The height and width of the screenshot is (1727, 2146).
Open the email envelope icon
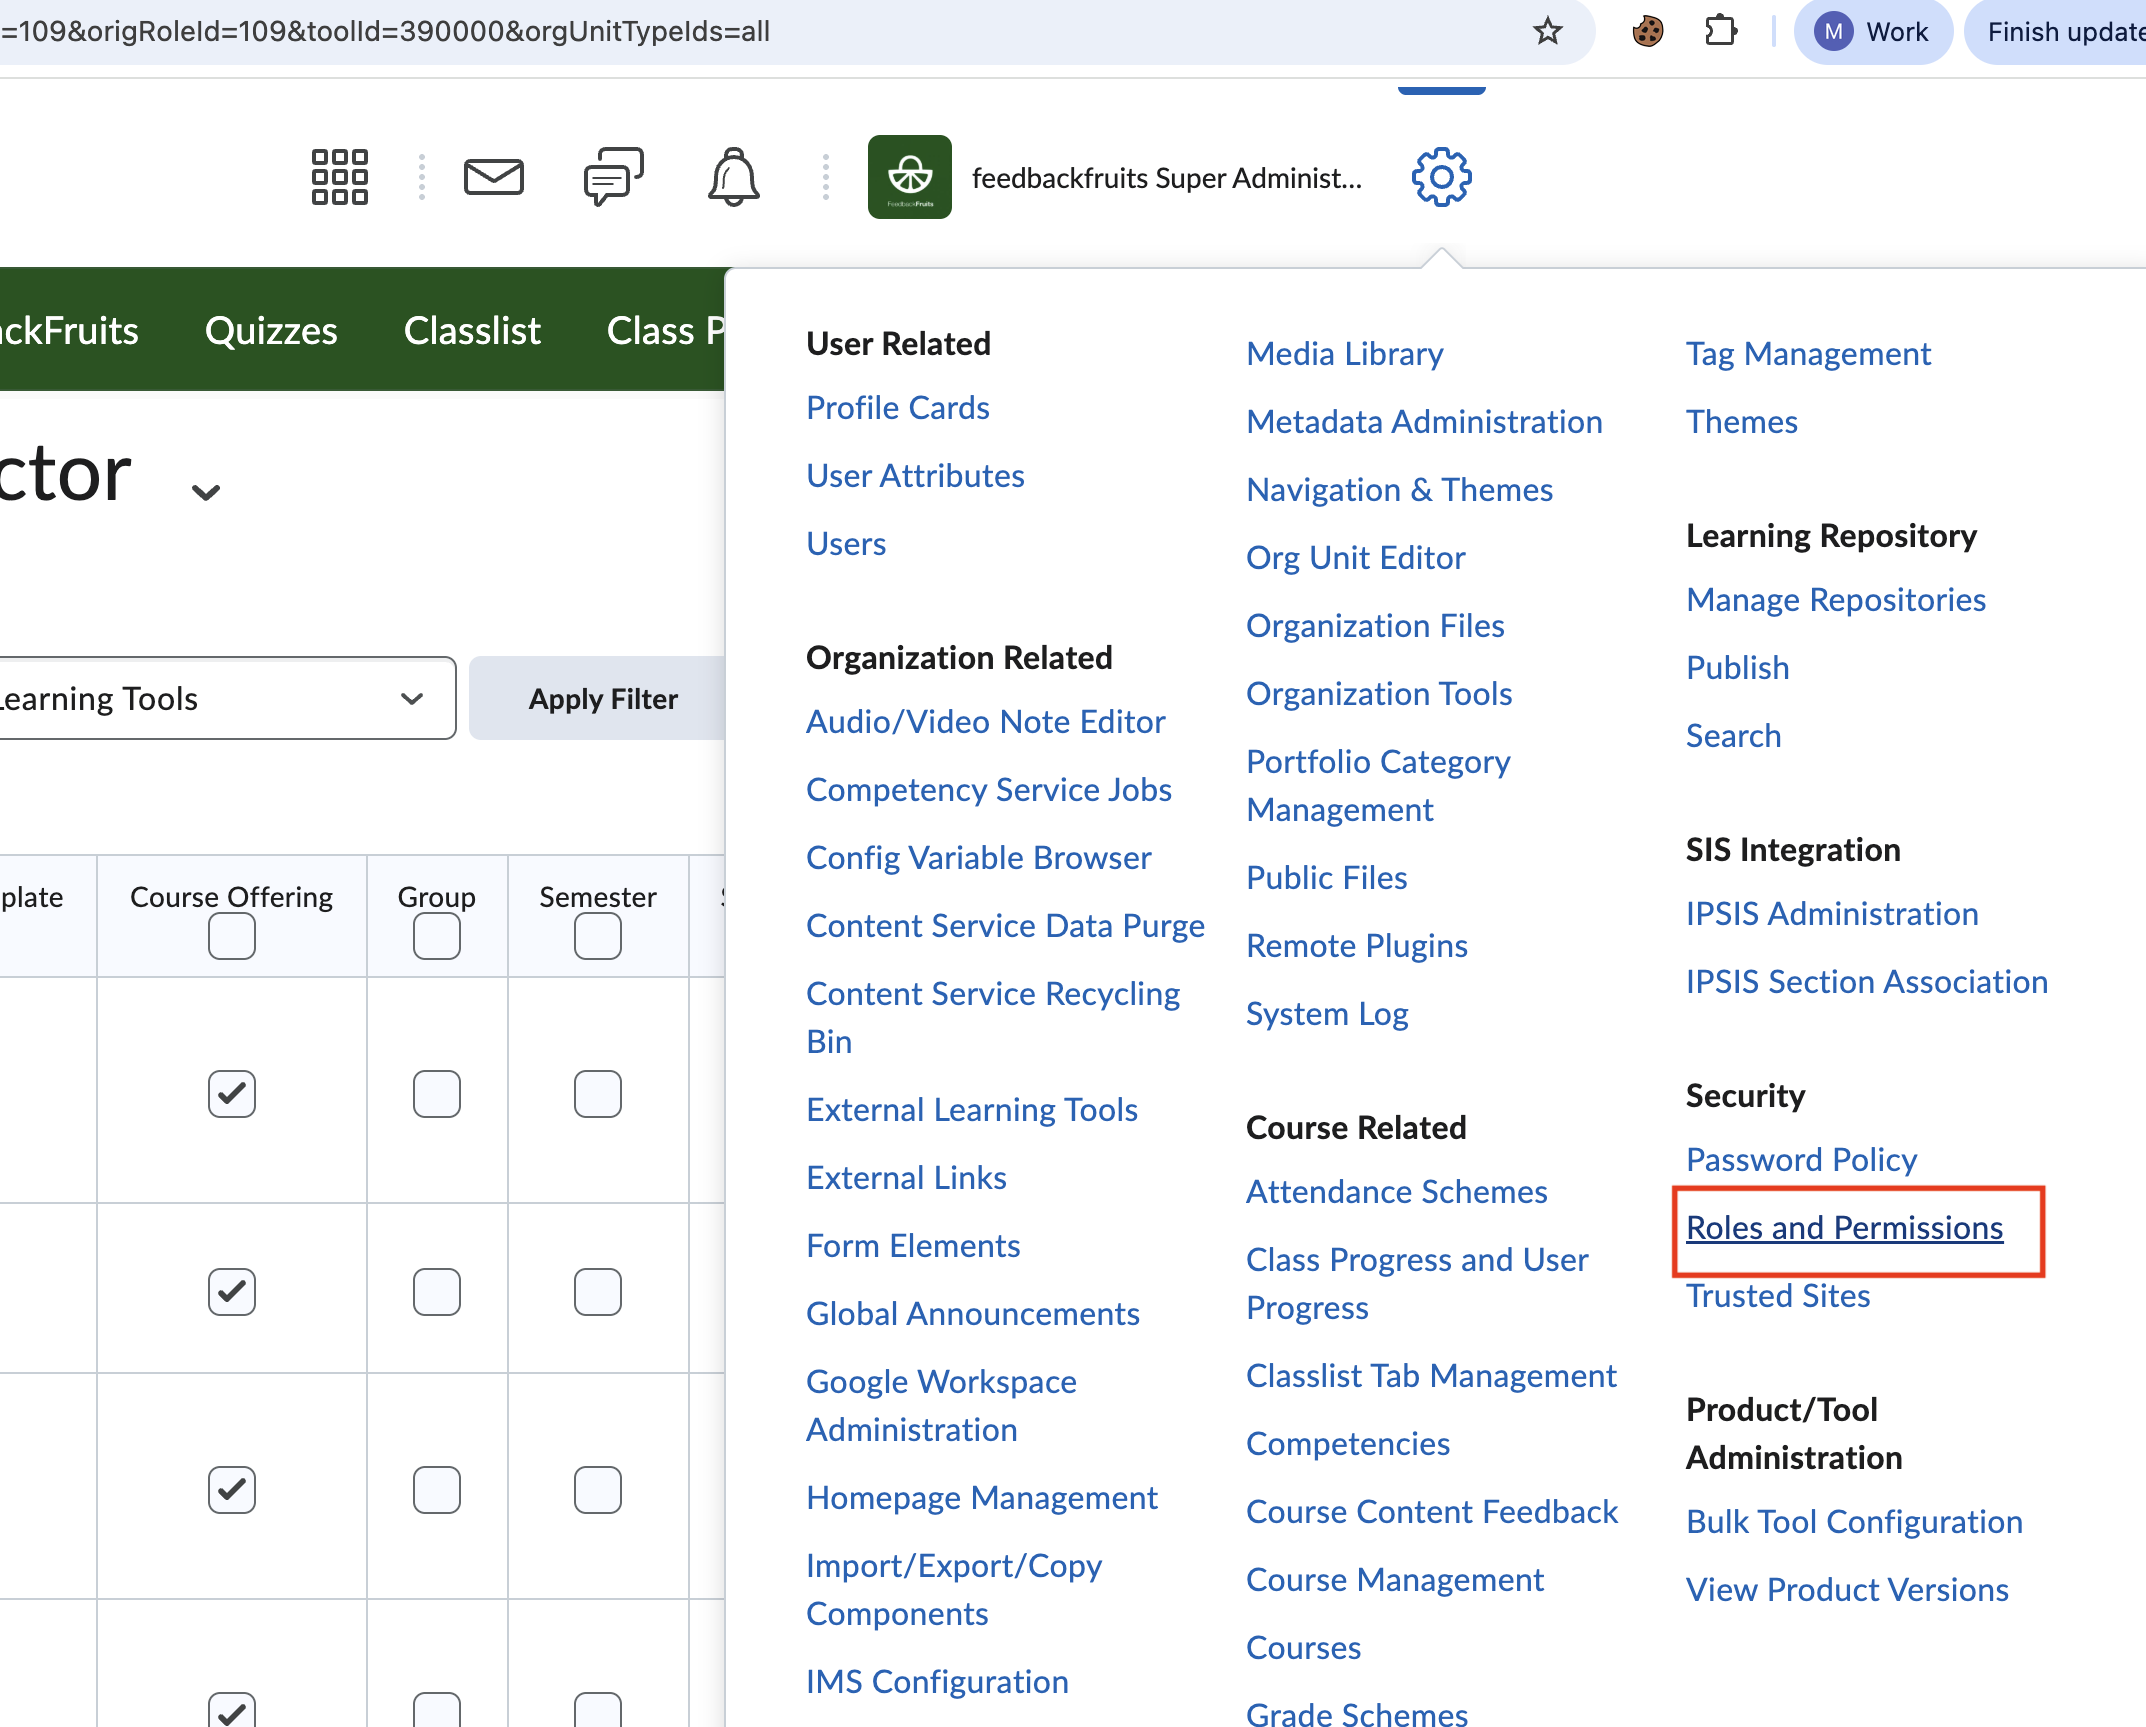[x=494, y=176]
